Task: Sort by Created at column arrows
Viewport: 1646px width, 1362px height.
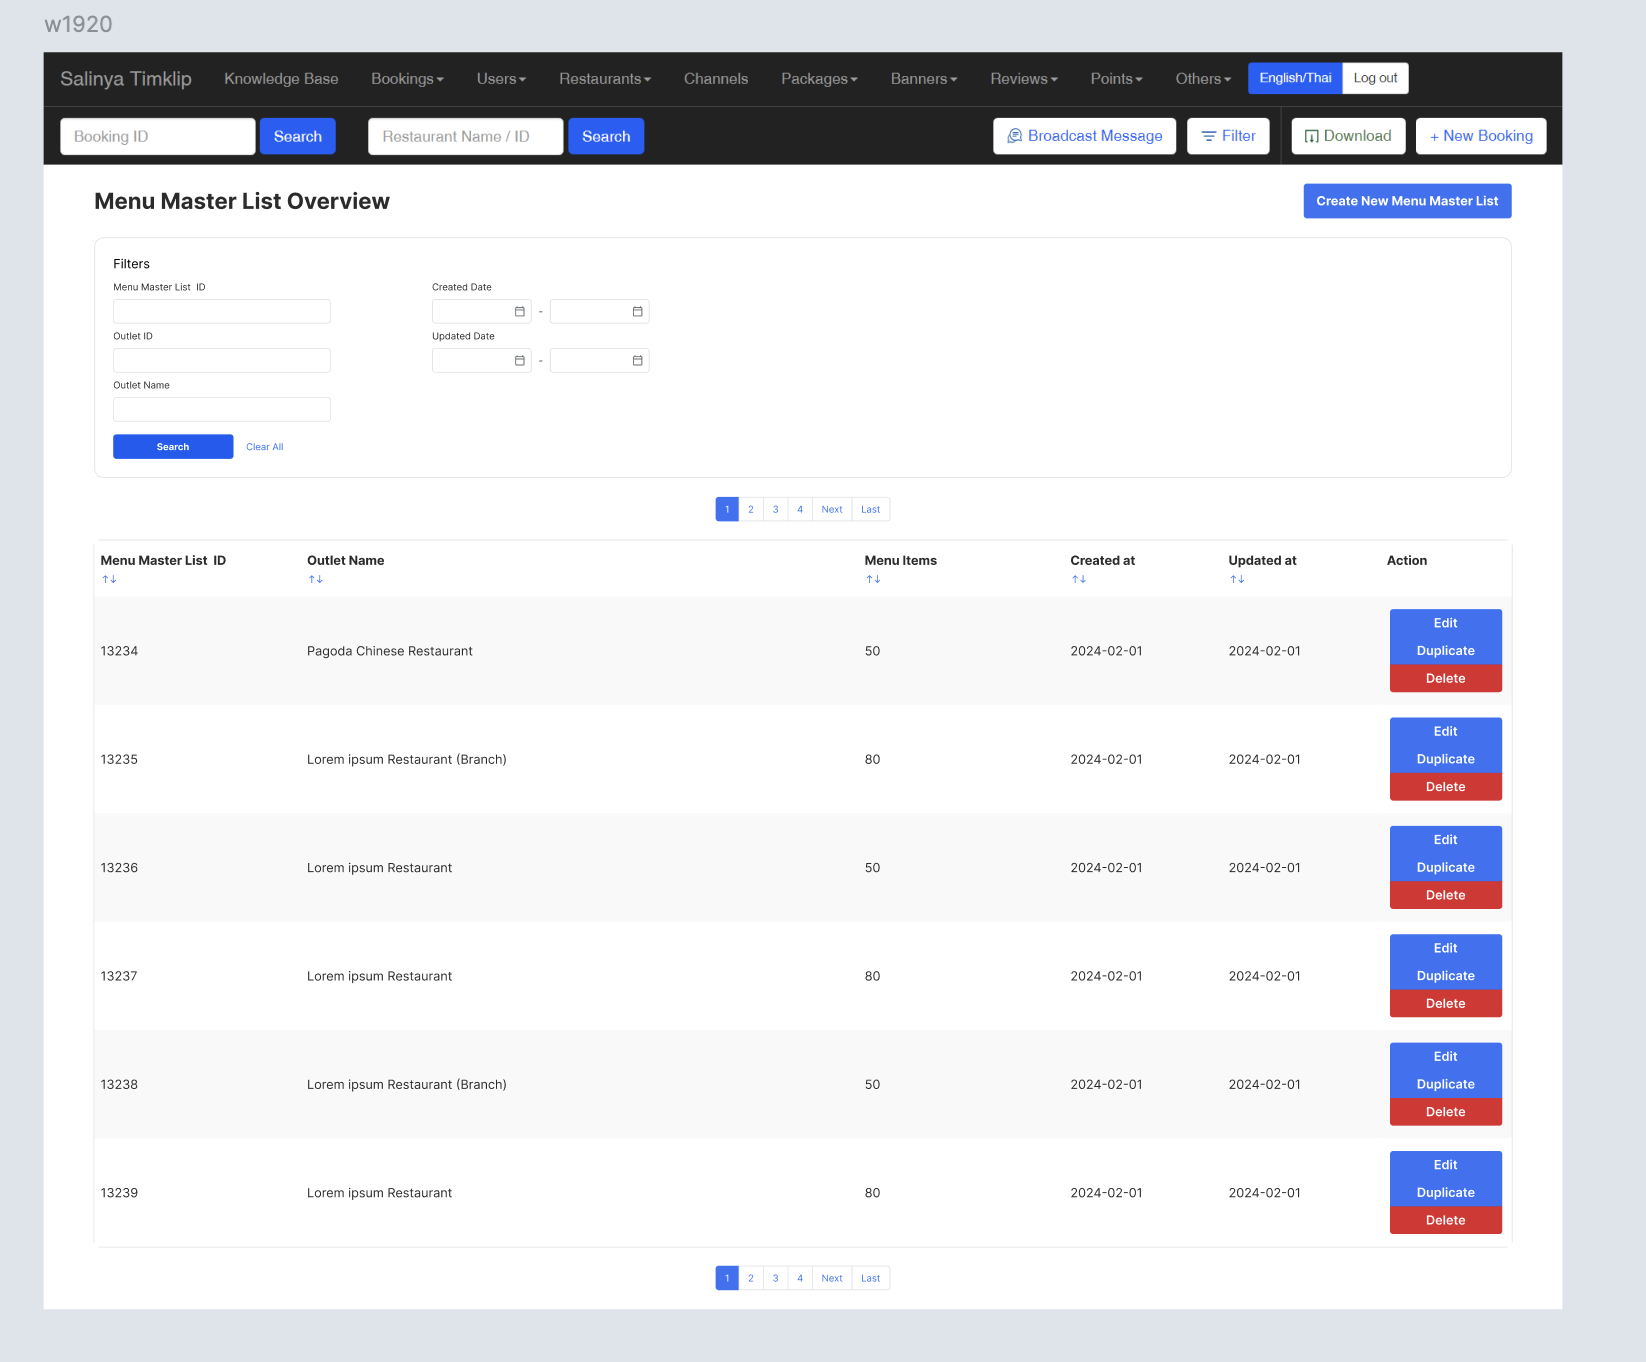Action: [x=1079, y=579]
